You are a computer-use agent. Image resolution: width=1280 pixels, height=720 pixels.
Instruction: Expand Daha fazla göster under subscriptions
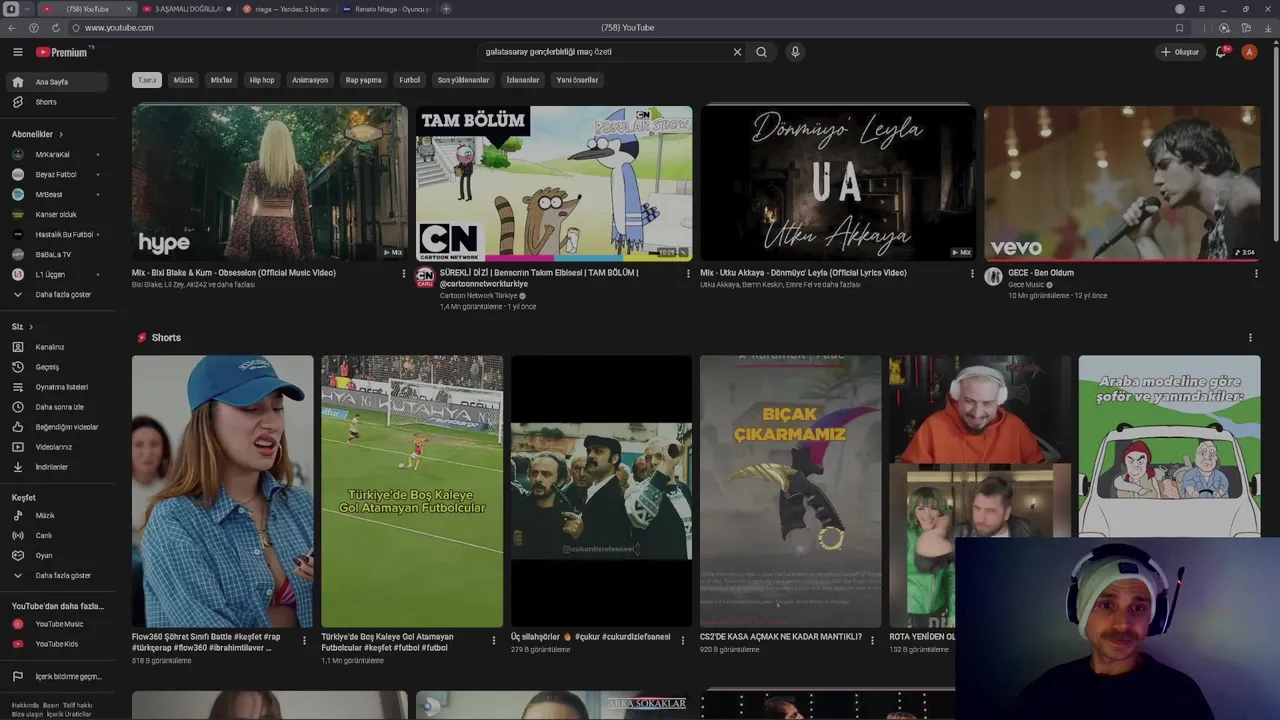click(x=58, y=295)
